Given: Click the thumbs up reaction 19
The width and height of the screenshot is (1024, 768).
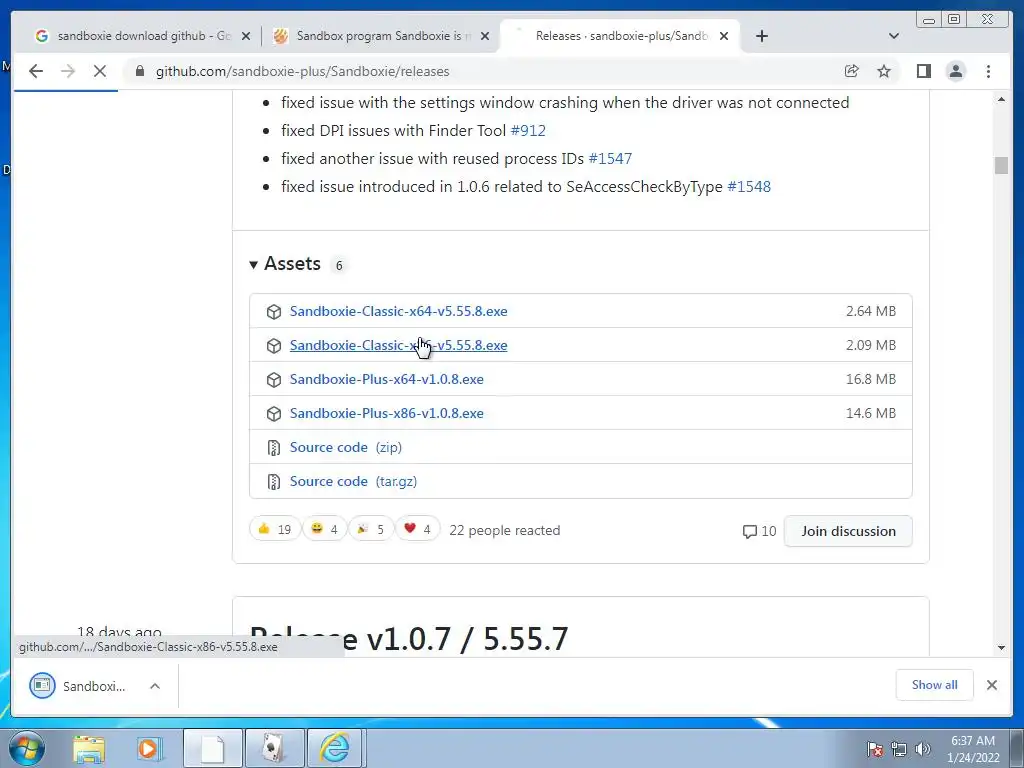Looking at the screenshot, I should [274, 529].
